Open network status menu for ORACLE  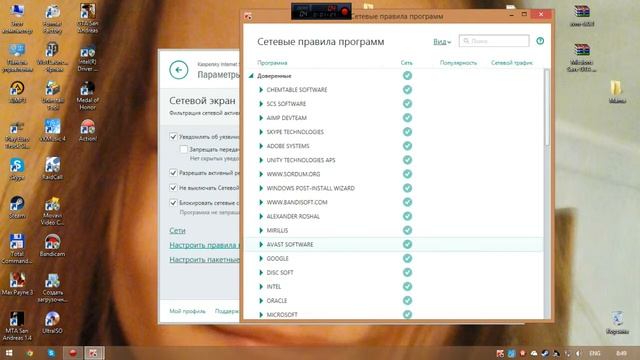click(407, 300)
